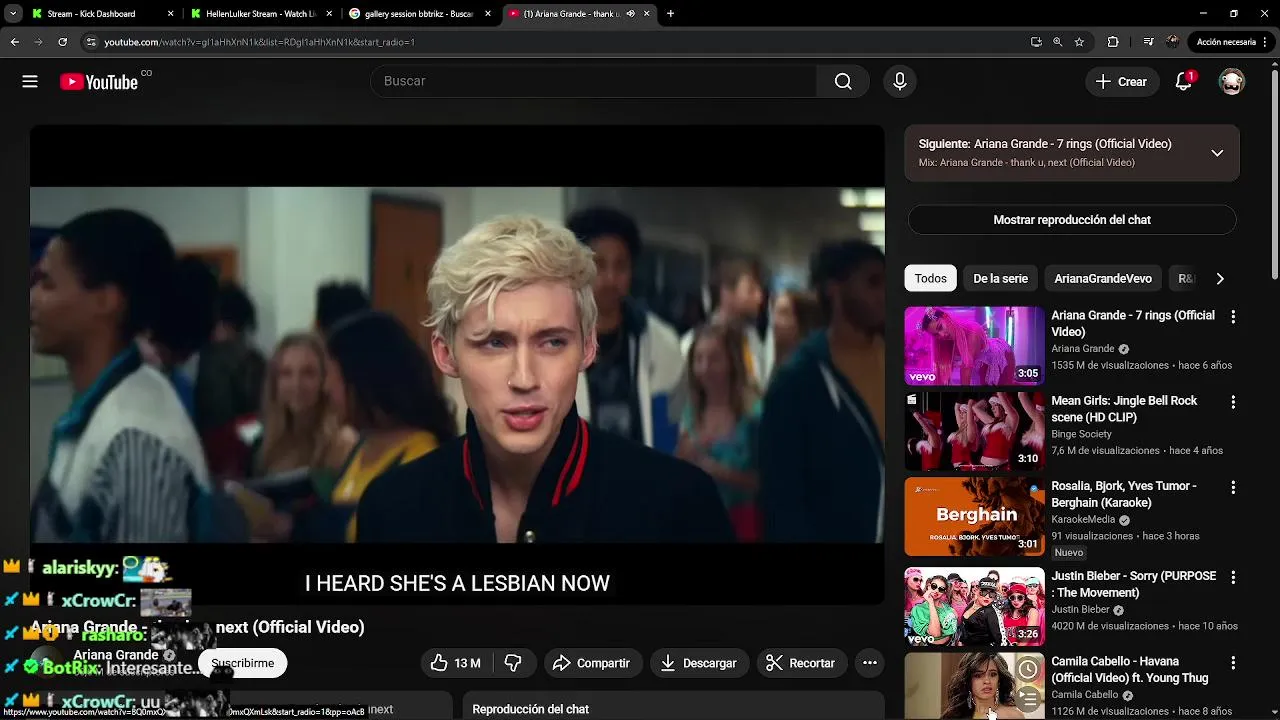Like the video with 13 M thumbs-up
This screenshot has height=720, width=1280.
coord(455,663)
